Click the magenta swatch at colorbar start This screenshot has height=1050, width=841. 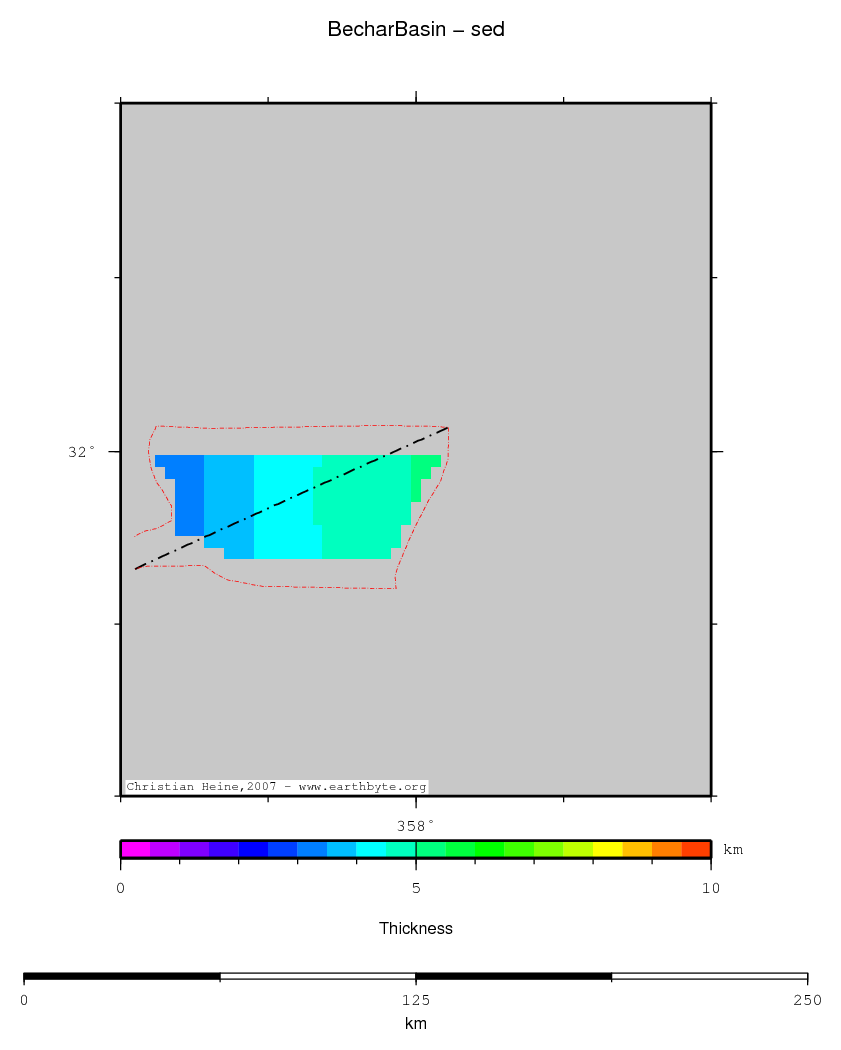pos(135,849)
